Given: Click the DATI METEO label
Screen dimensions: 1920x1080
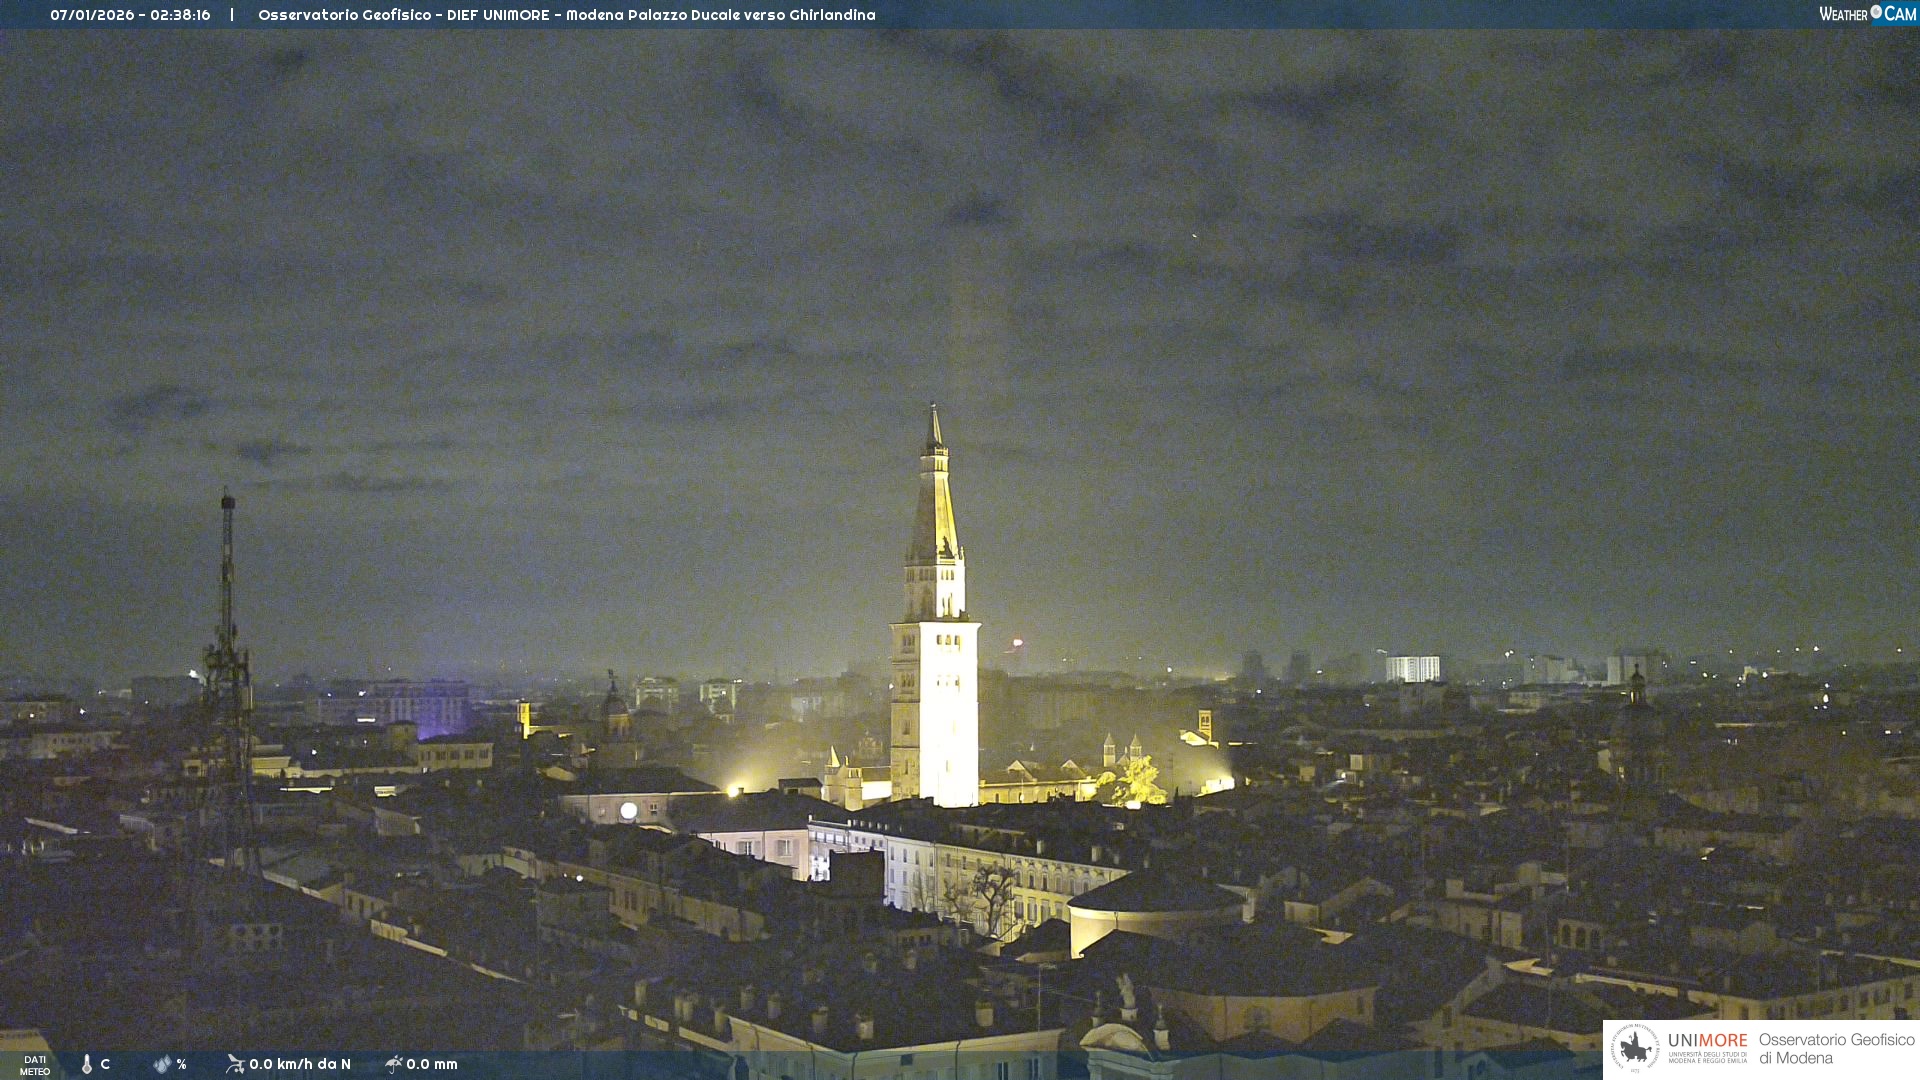Looking at the screenshot, I should tap(35, 1065).
